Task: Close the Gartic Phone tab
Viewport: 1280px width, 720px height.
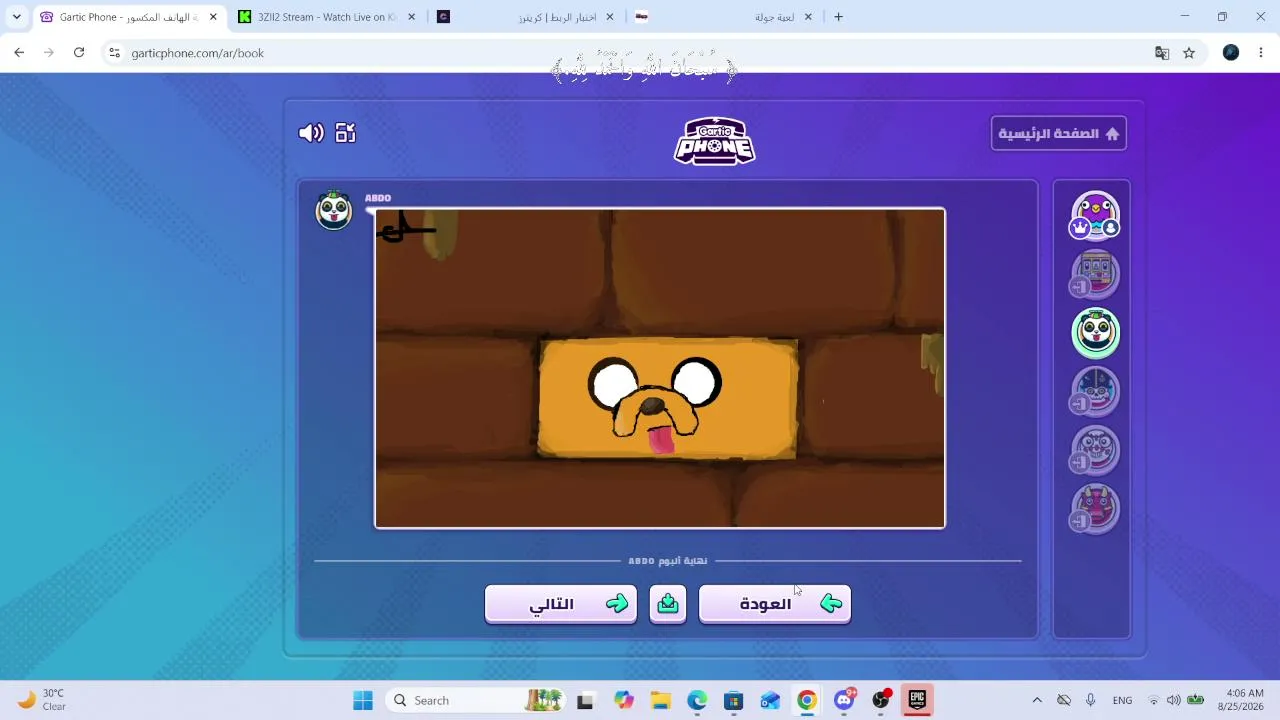Action: point(213,17)
